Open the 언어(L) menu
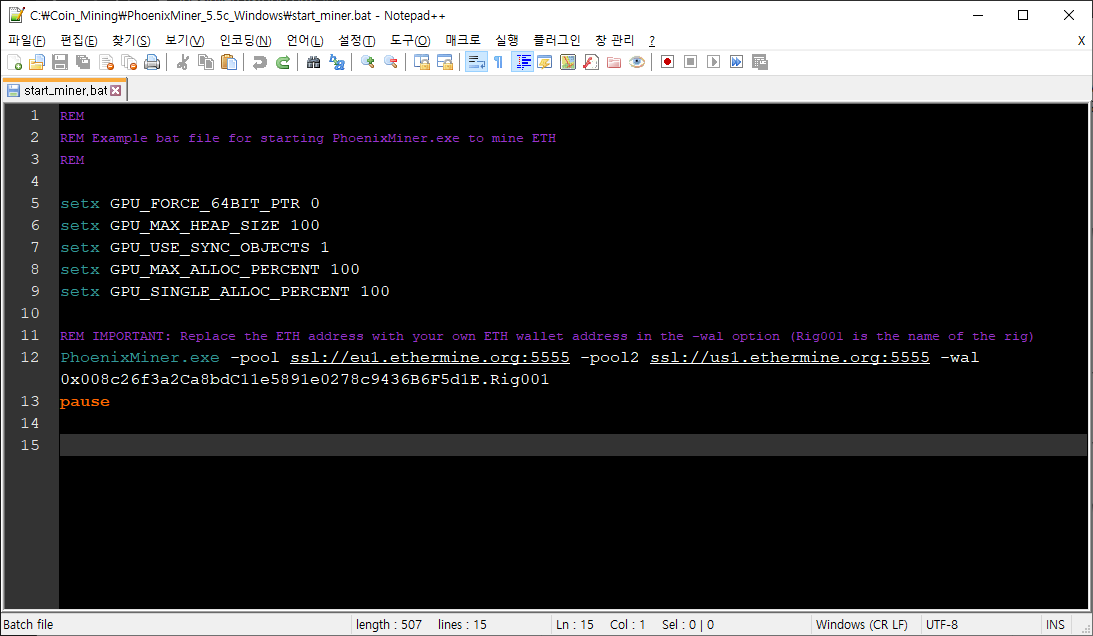Image resolution: width=1093 pixels, height=636 pixels. coord(305,40)
